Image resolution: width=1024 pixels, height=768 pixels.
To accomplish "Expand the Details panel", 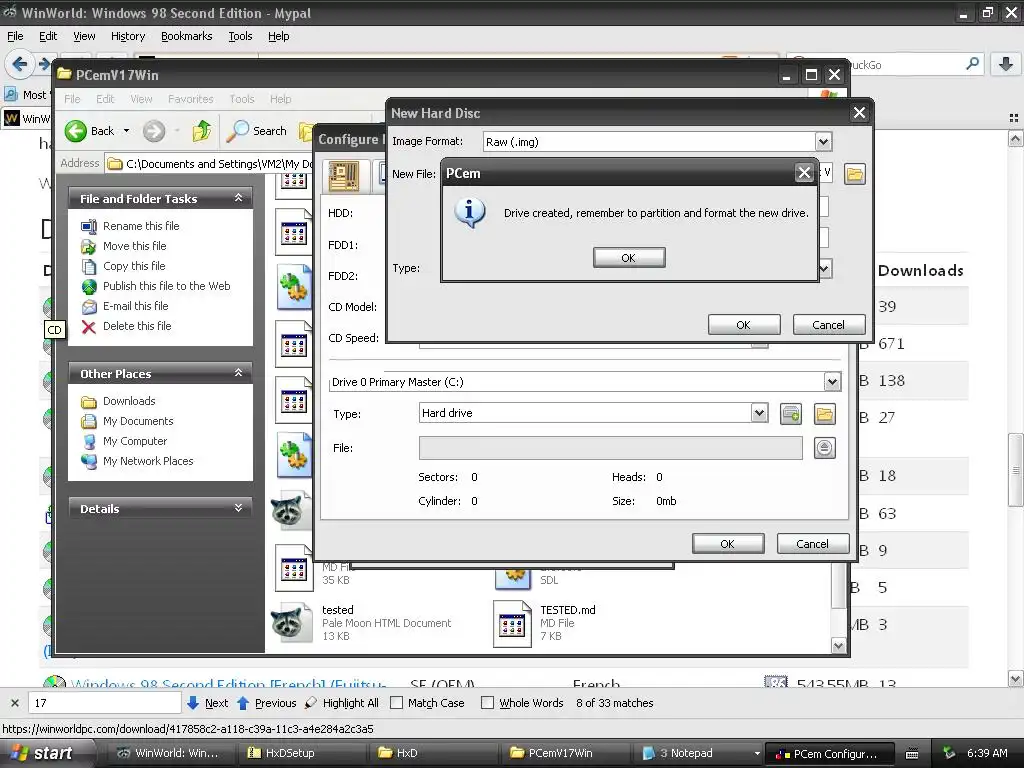I will (238, 508).
